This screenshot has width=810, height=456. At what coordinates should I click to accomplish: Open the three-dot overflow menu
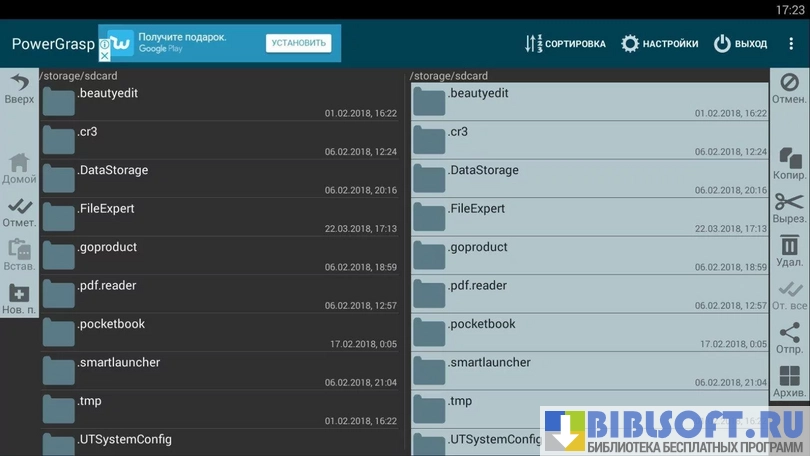click(791, 44)
